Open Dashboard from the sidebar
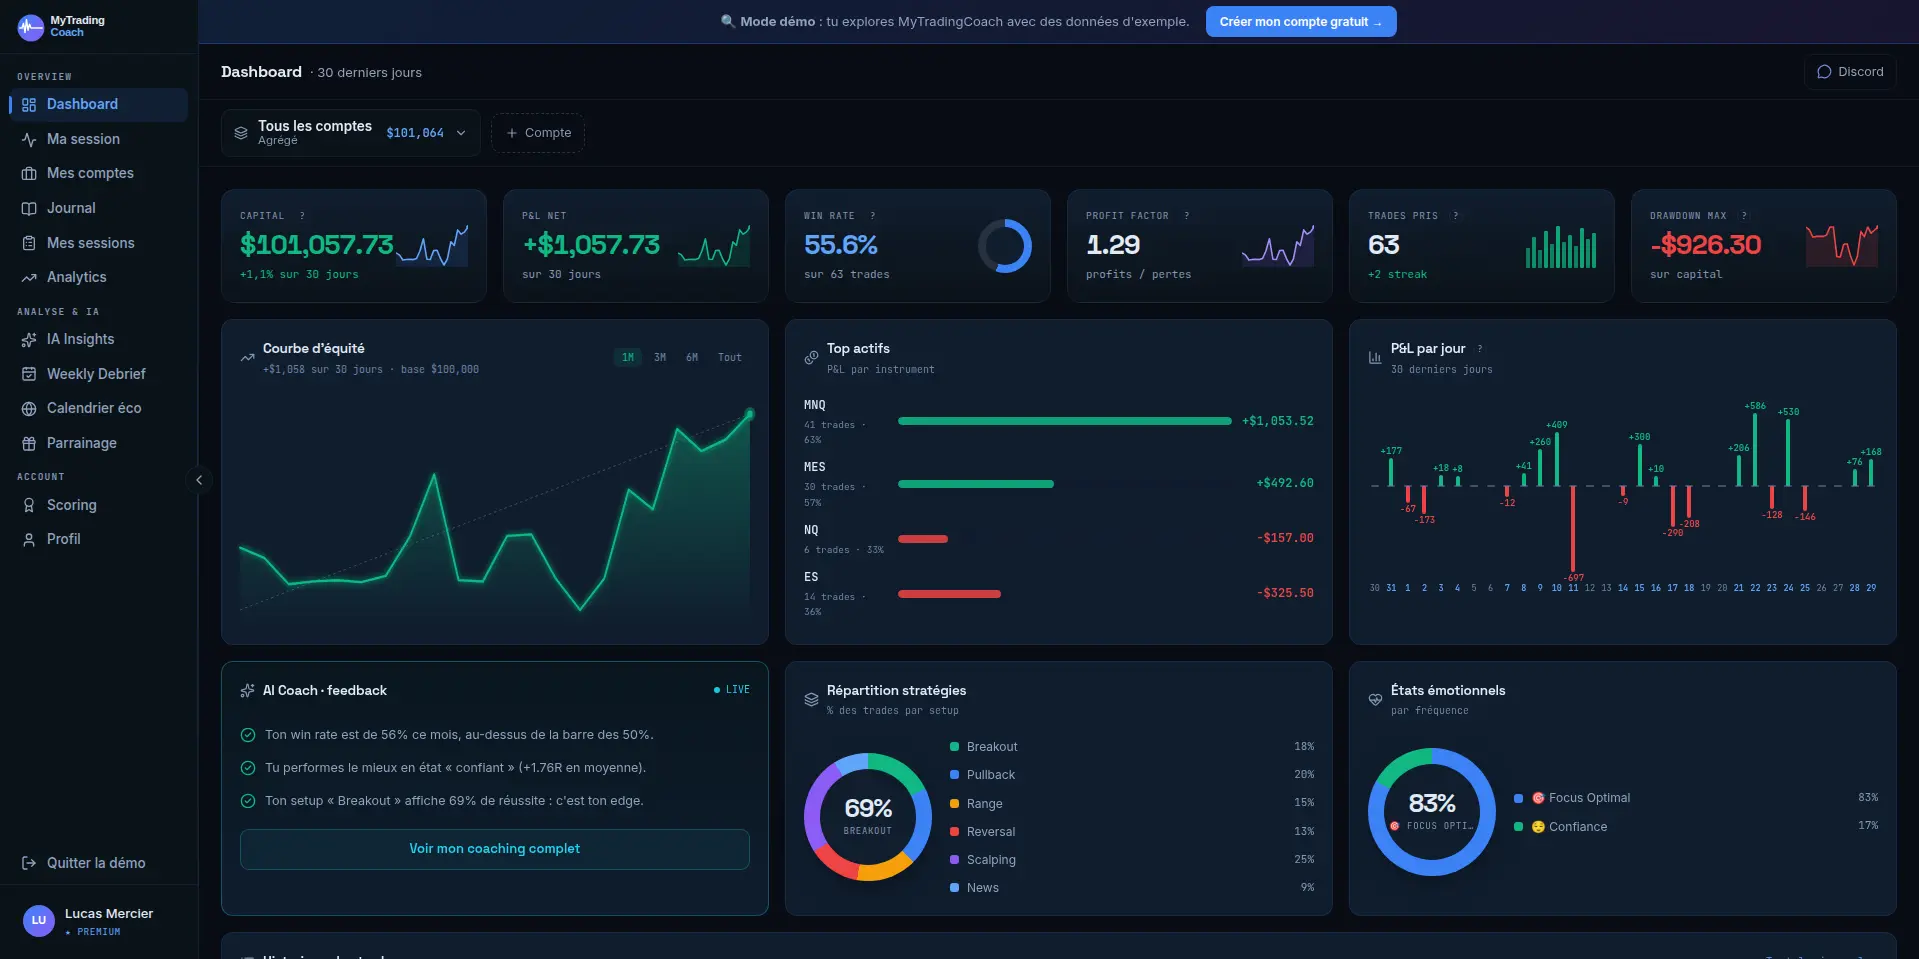1919x959 pixels. [98, 104]
